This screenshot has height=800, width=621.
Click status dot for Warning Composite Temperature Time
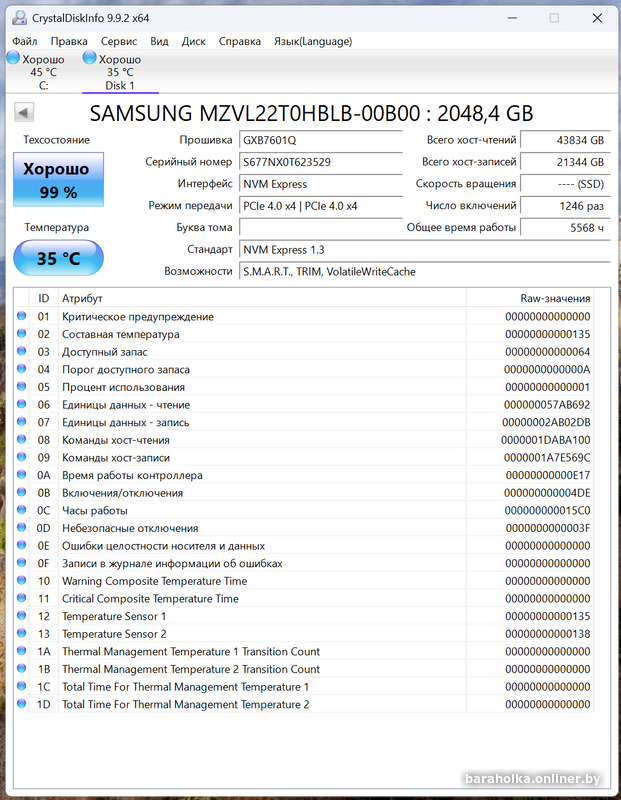point(21,580)
